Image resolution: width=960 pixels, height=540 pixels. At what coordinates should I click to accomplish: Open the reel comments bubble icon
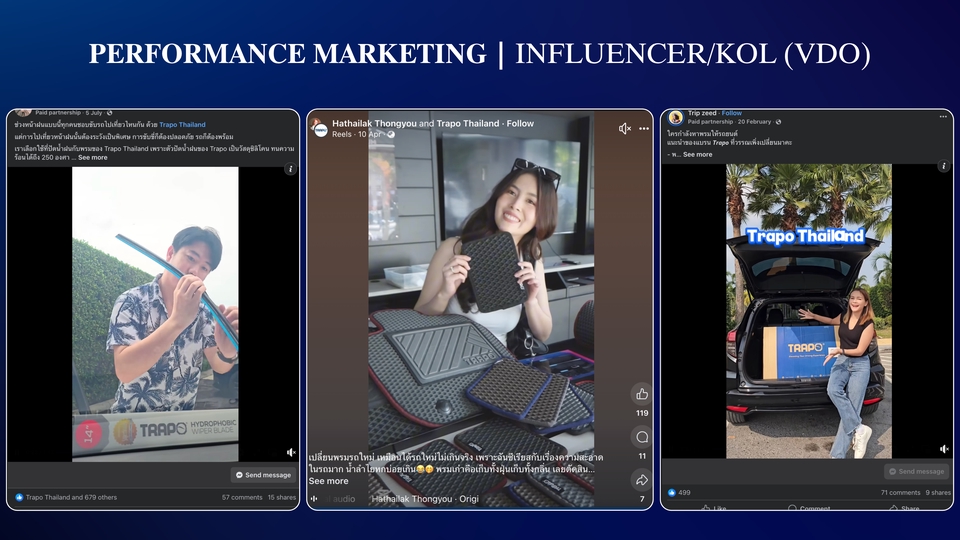coord(642,437)
